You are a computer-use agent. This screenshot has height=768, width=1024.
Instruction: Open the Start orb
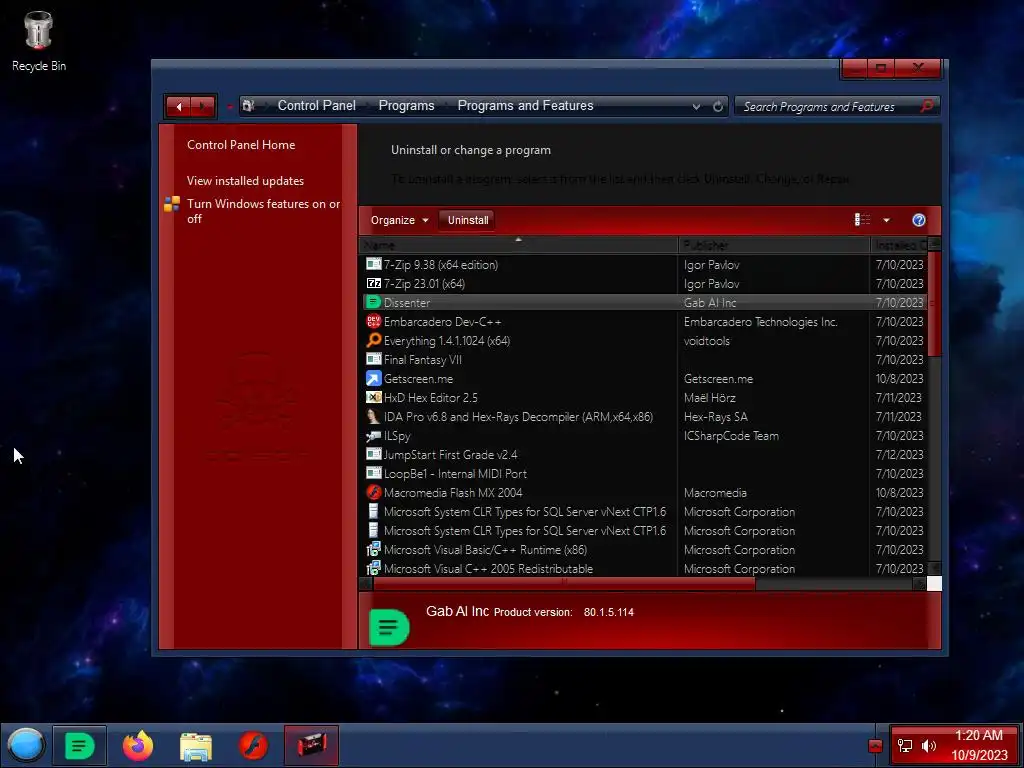[x=25, y=745]
